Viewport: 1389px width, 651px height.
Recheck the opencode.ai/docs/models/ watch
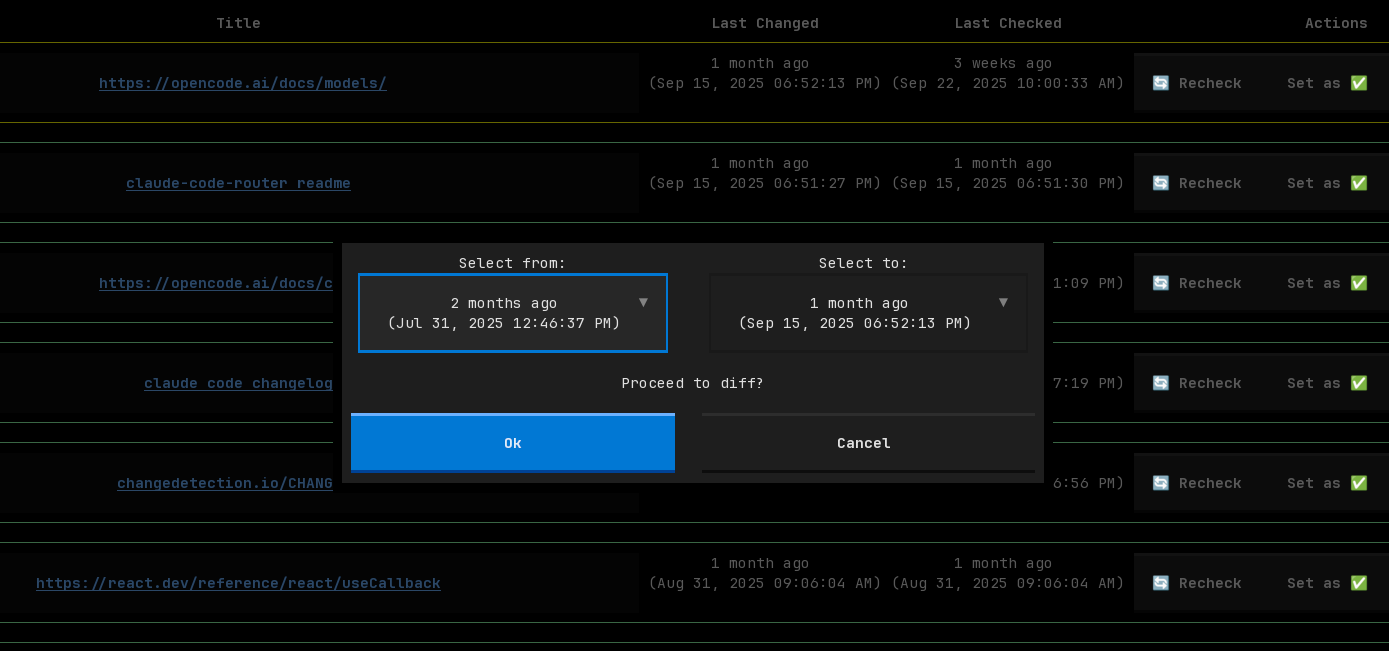point(1197,83)
